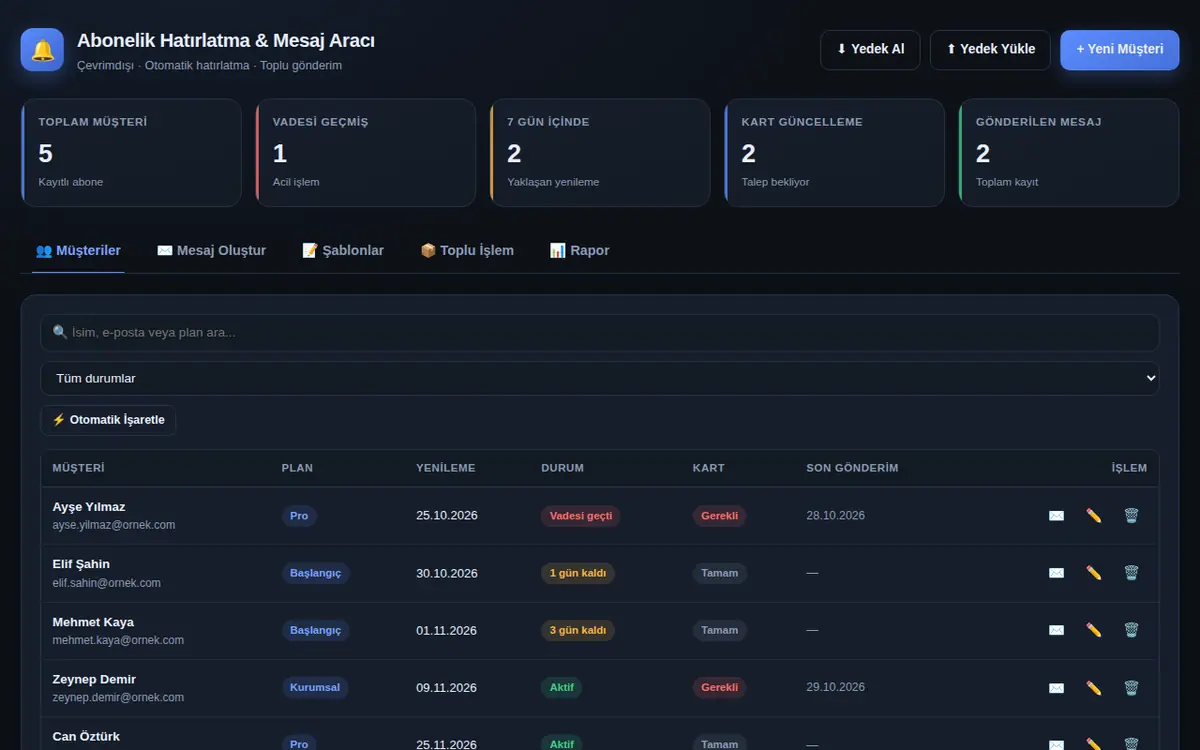Viewport: 1200px width, 750px height.
Task: Click the renewal date 30.10.2026
Action: click(x=447, y=573)
